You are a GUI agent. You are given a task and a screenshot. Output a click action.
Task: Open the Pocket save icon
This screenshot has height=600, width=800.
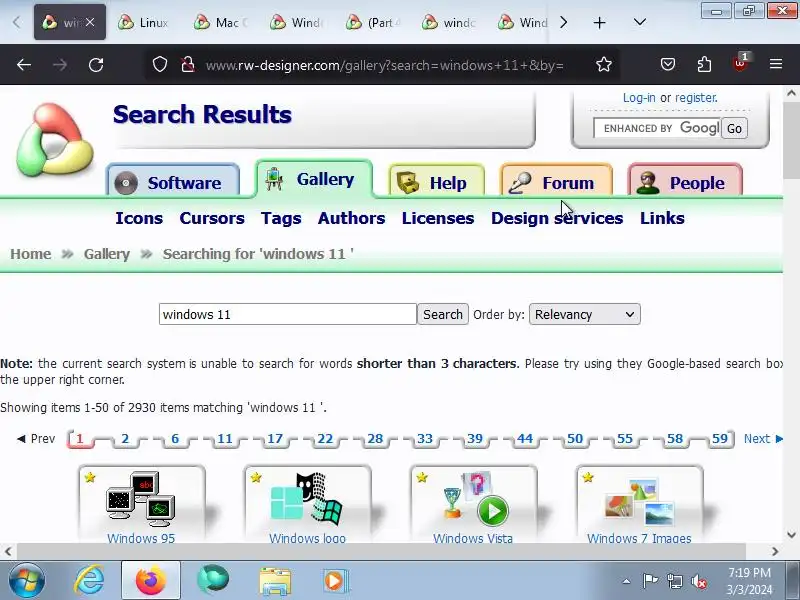(x=668, y=64)
